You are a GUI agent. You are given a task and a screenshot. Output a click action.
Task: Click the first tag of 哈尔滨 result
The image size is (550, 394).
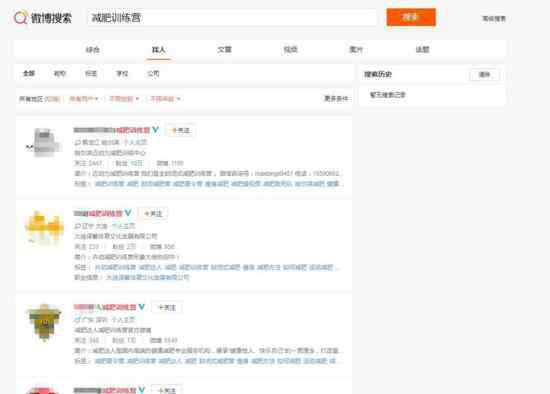coord(109,183)
